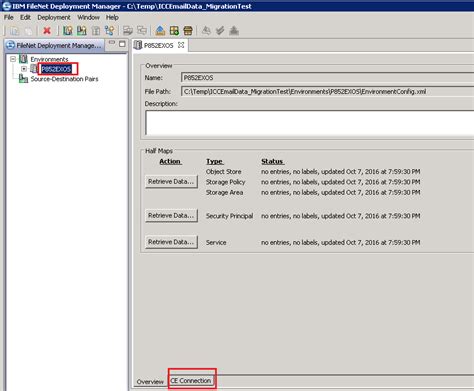
Task: Click the Service type label
Action: pos(216,243)
